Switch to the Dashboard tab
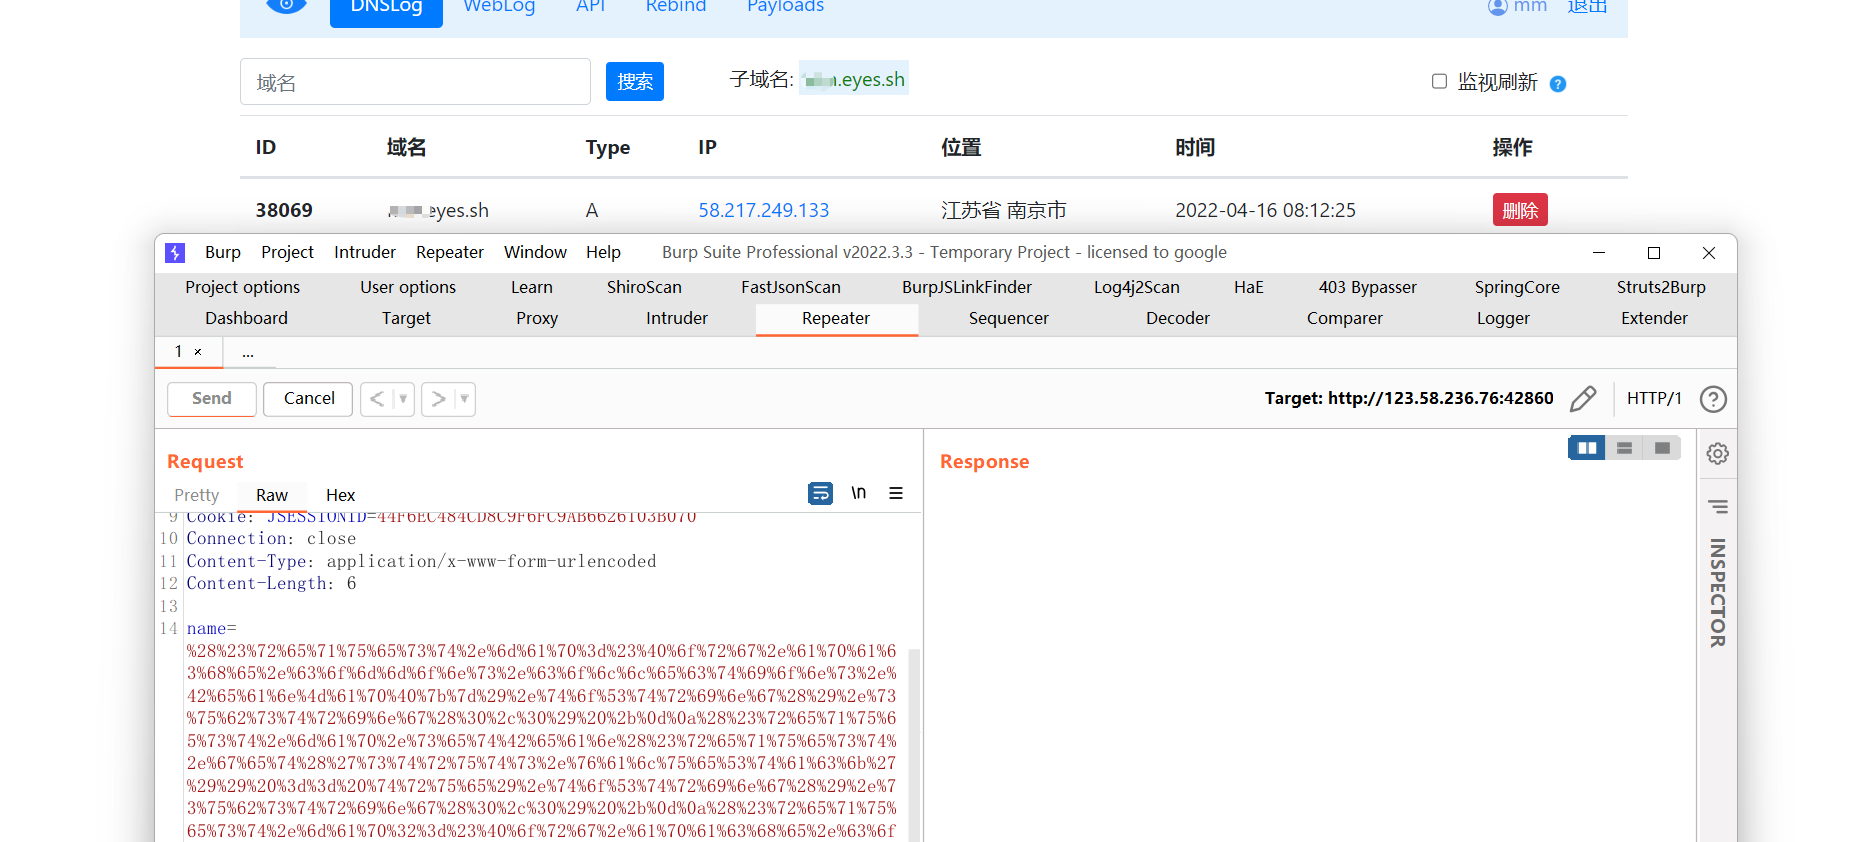Screen dimensions: 1850x842 (x=246, y=318)
